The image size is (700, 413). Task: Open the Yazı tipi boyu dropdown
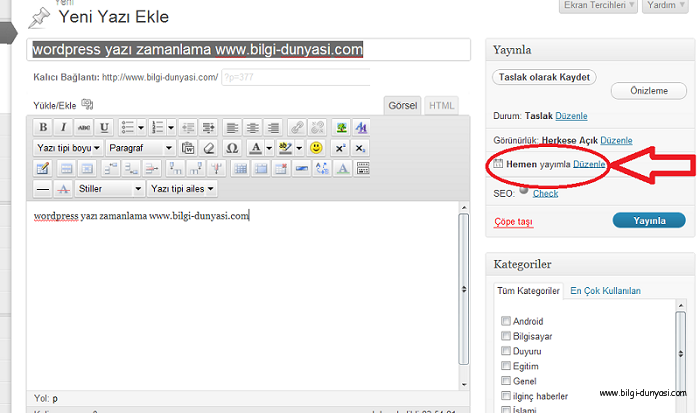click(68, 148)
